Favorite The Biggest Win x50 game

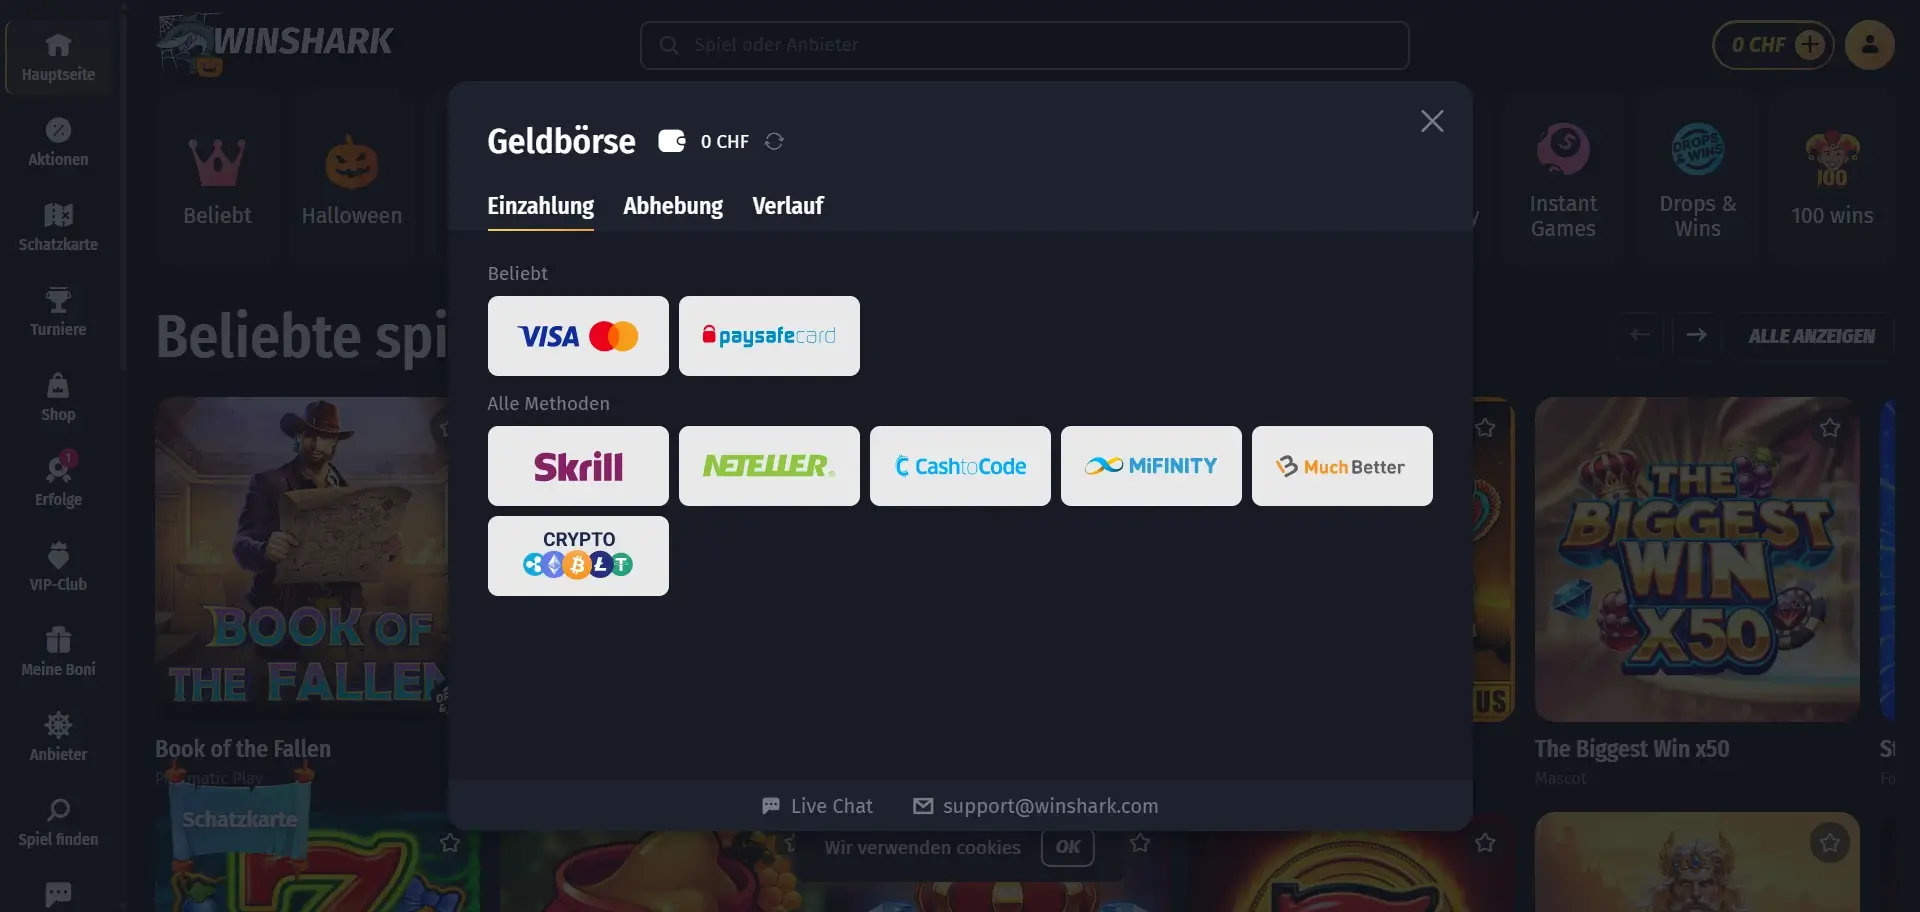(1829, 428)
